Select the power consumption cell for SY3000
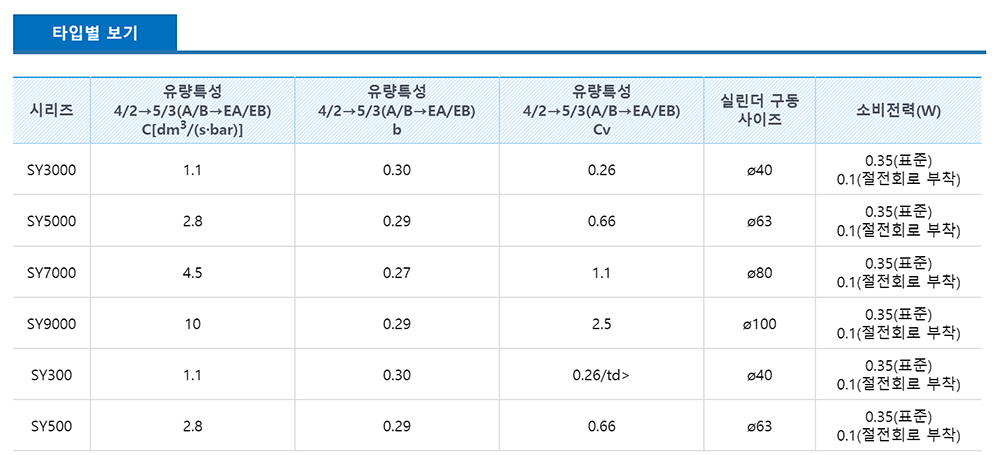 (901, 170)
